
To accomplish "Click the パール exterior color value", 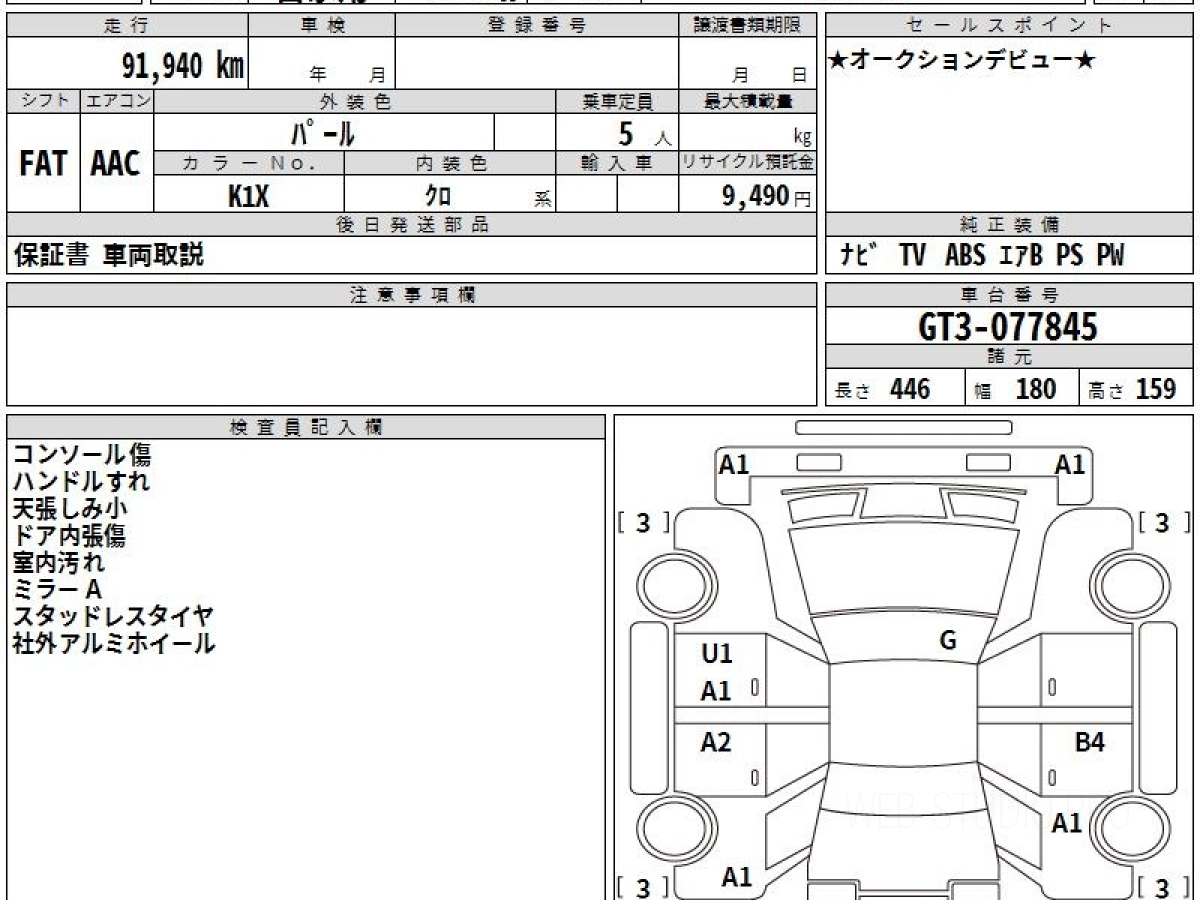I will pos(324,132).
